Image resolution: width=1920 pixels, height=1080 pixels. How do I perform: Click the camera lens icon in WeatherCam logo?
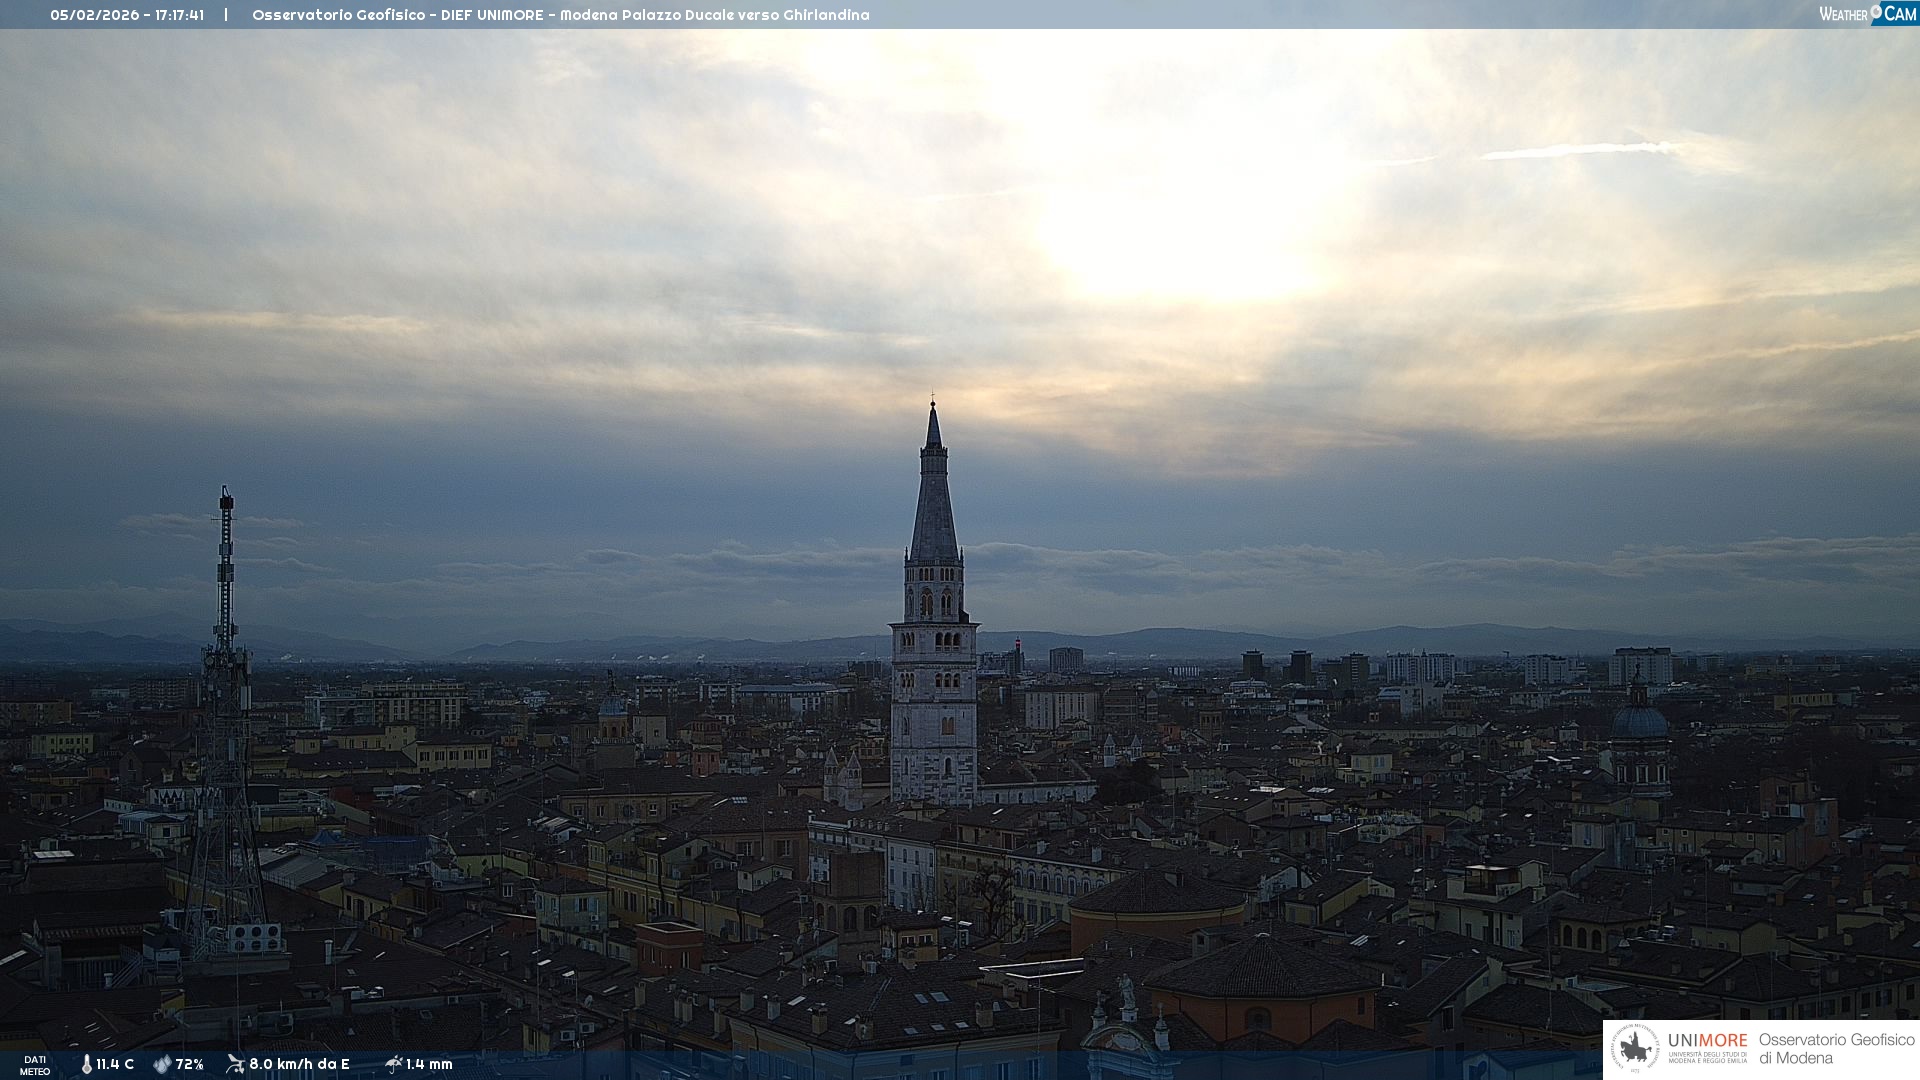coord(1876,12)
